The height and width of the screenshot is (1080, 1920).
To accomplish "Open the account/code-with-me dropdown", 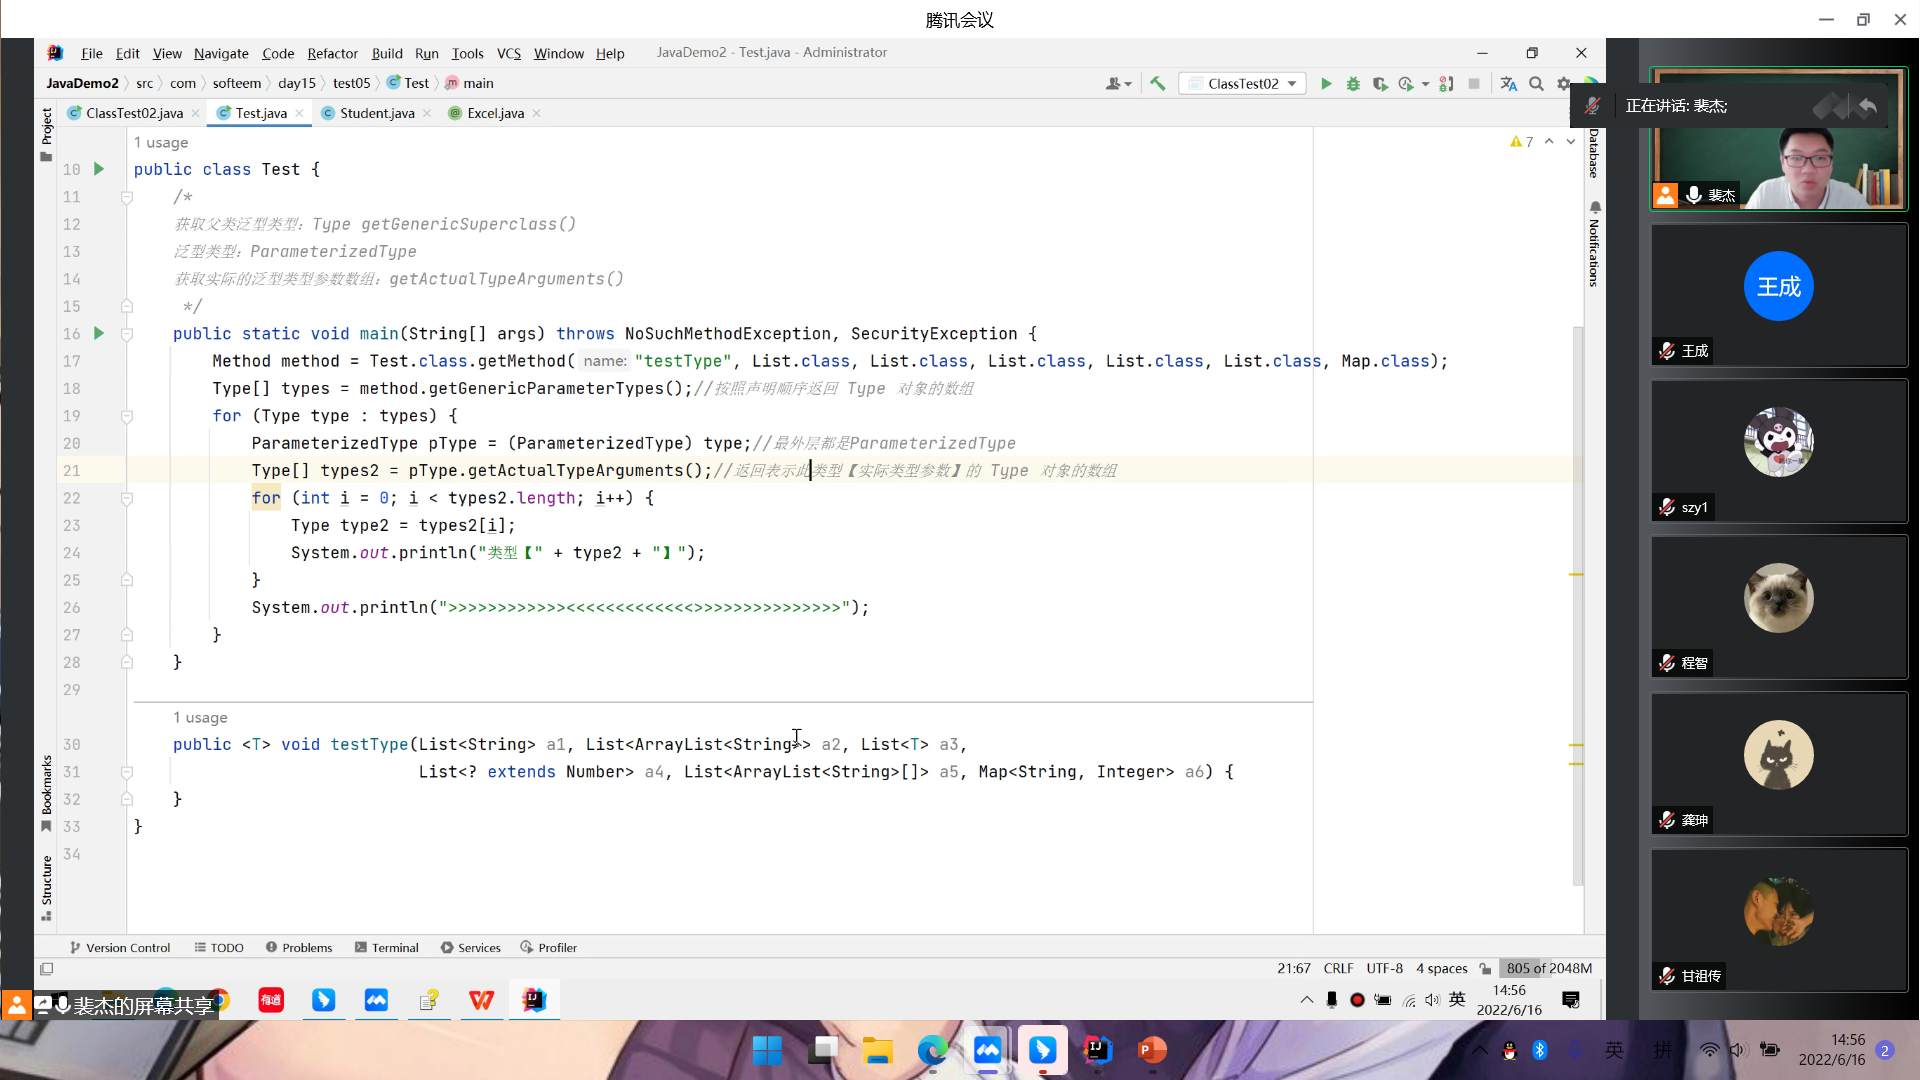I will pyautogui.click(x=1118, y=84).
